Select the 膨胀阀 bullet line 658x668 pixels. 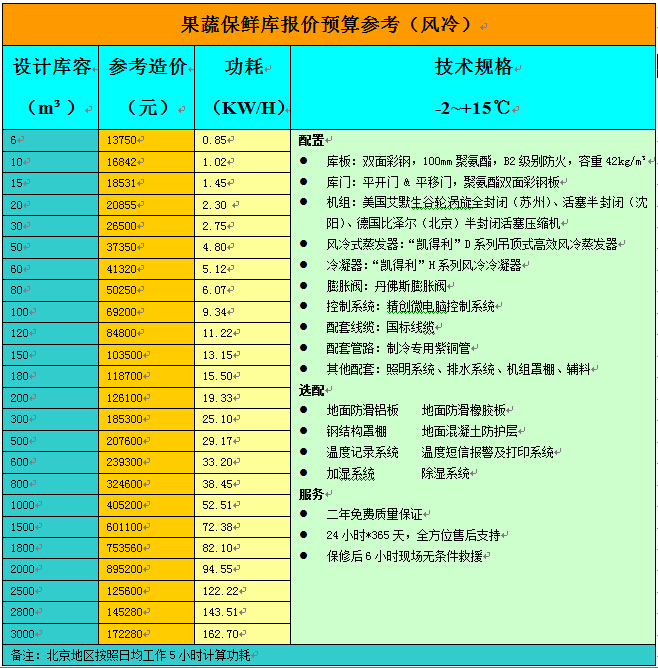(369, 285)
